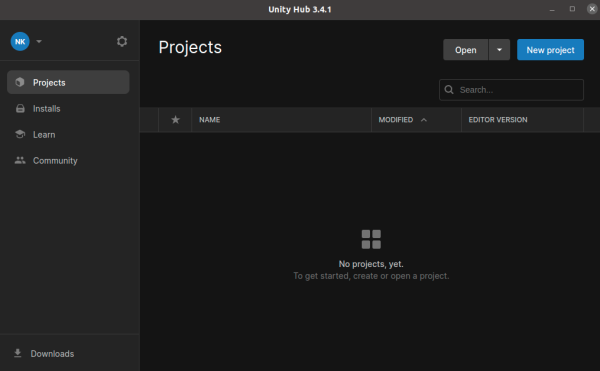The width and height of the screenshot is (600, 371).
Task: Focus the Search projects field
Action: coord(511,90)
